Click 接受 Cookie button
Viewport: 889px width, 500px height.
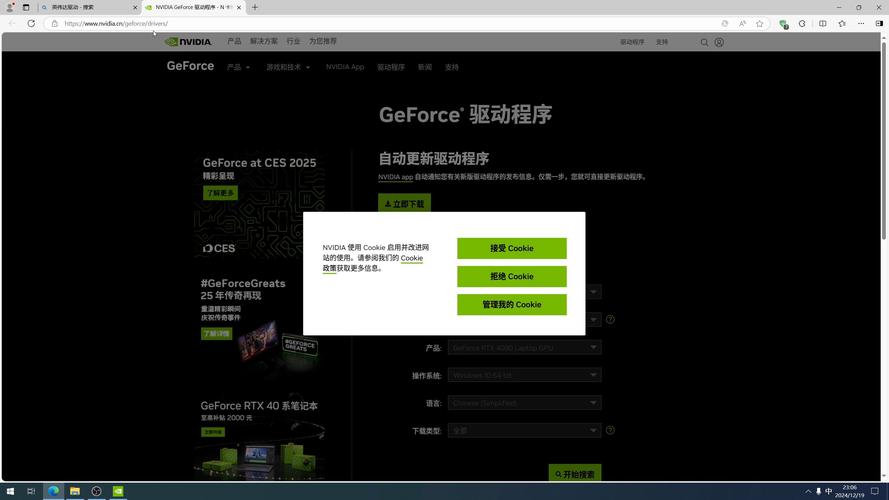(511, 248)
